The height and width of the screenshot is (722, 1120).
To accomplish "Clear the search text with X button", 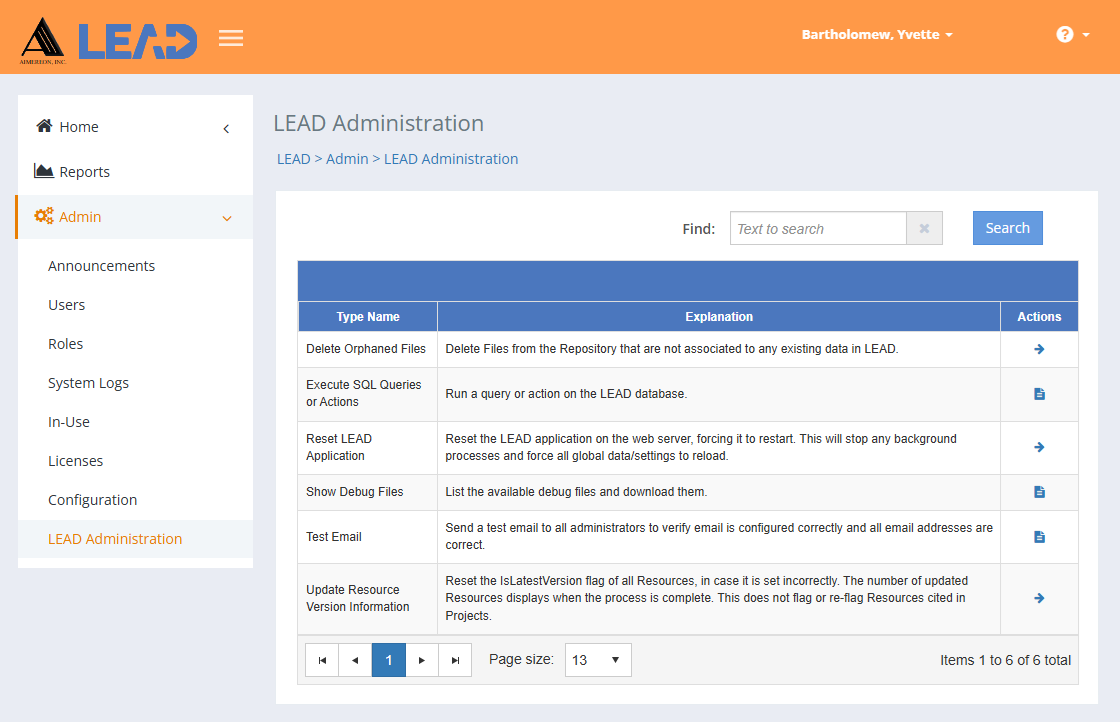I will (x=924, y=229).
